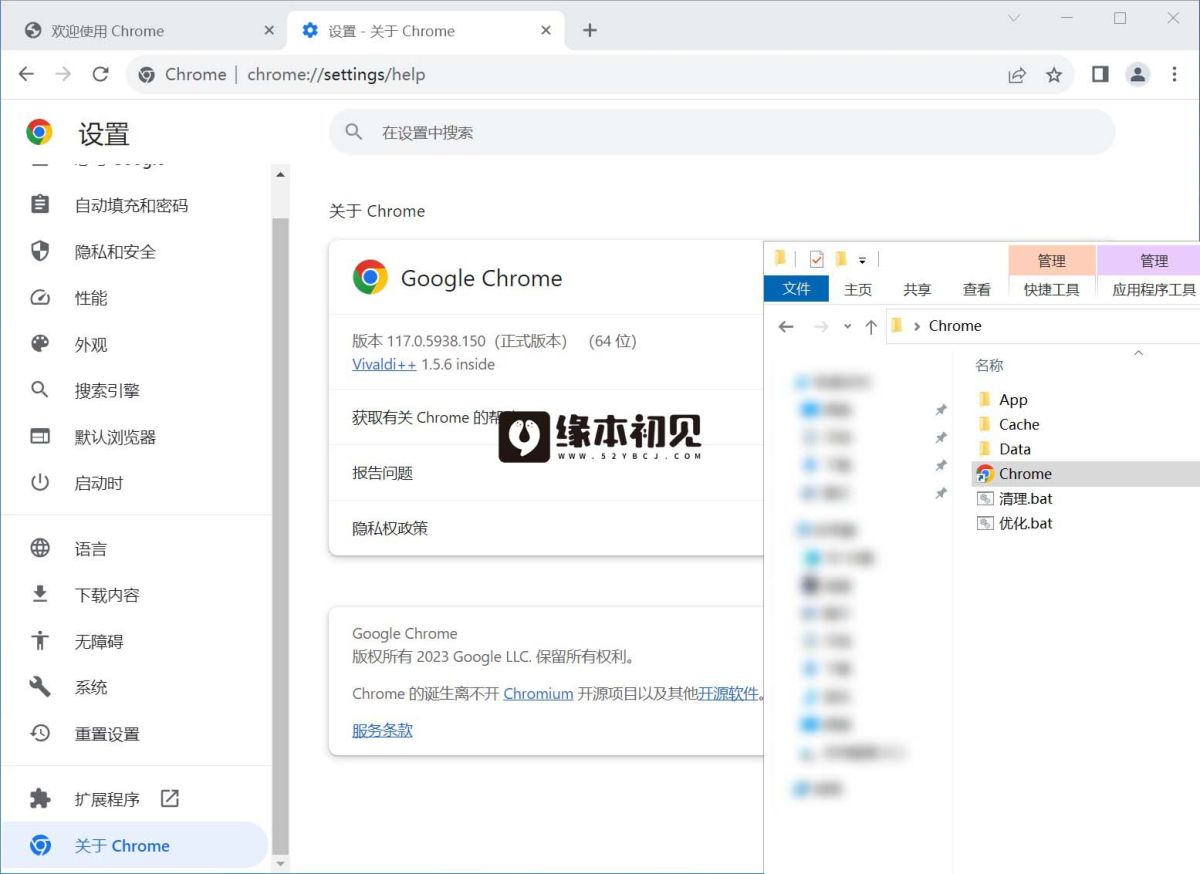This screenshot has height=874, width=1200.
Task: Open Explorer's recent locations dropdown
Action: pos(848,326)
